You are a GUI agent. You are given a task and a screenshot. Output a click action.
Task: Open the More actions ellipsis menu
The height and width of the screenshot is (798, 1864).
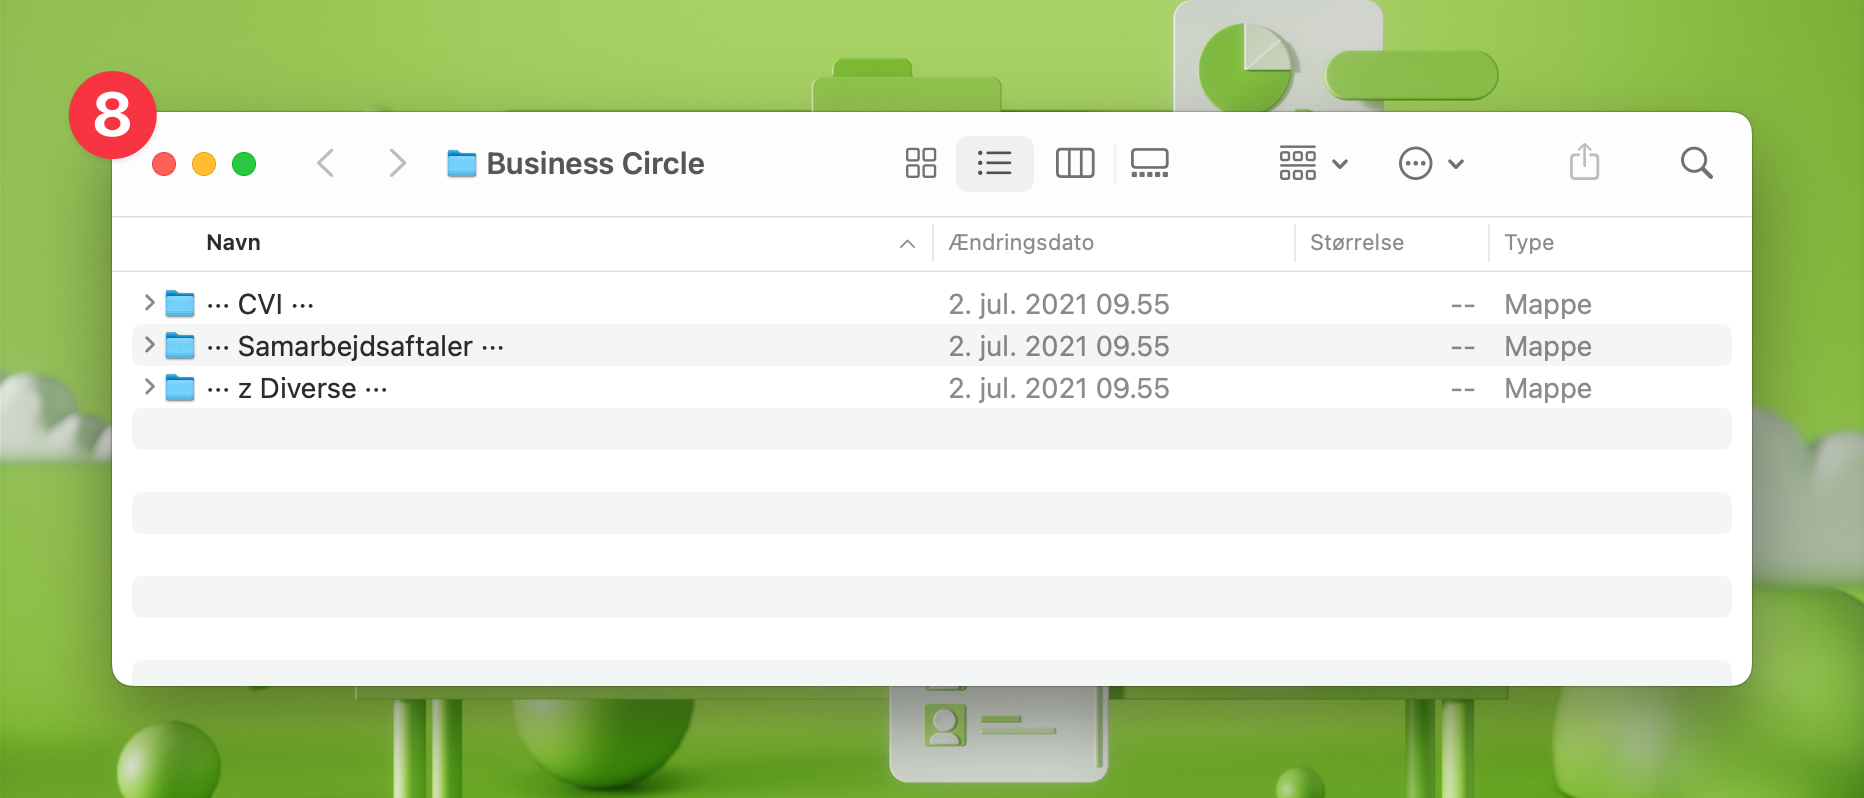[x=1430, y=163]
